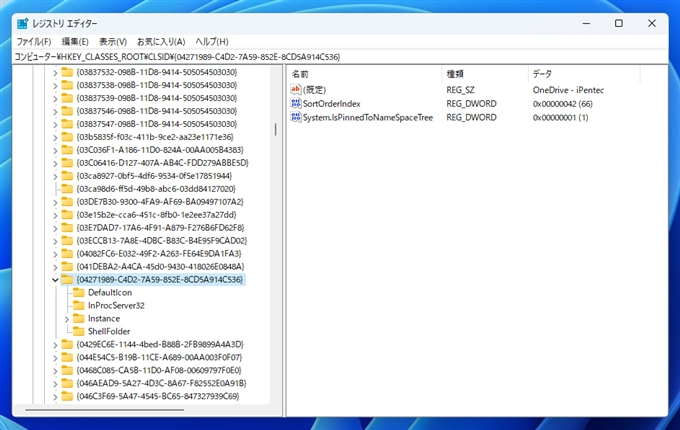
Task: Open the ヘルプ(H) menu
Action: (x=212, y=42)
